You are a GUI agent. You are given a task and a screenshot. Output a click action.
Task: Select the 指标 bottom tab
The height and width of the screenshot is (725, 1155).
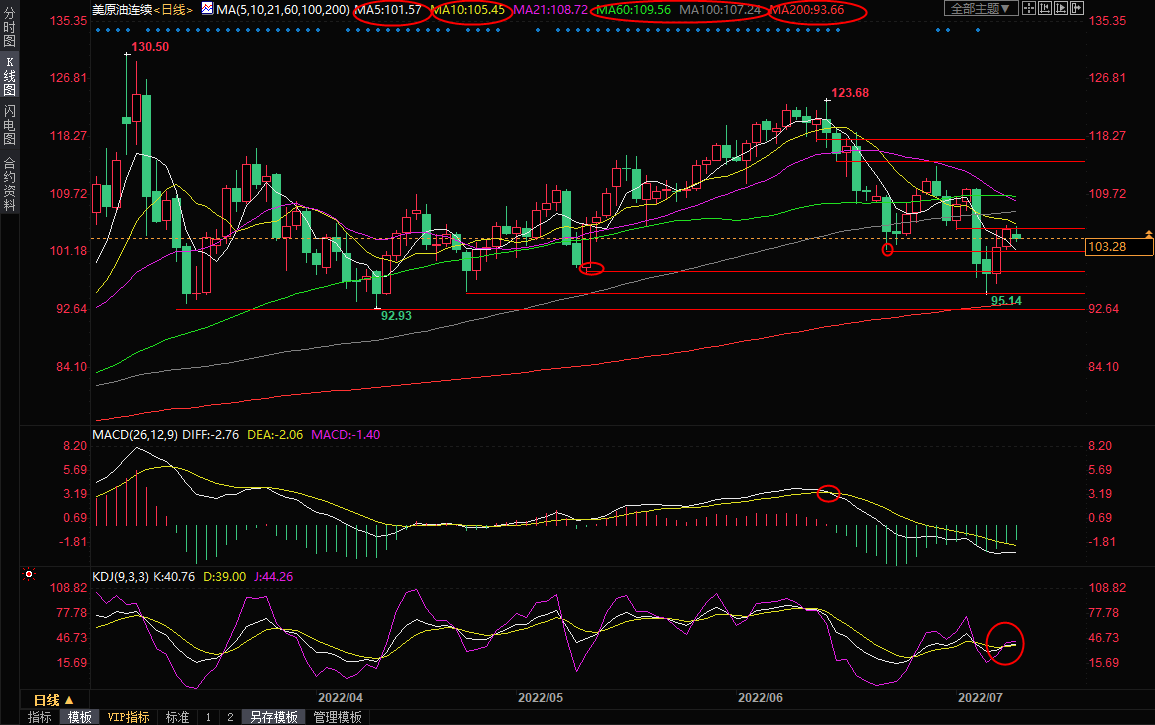39,717
